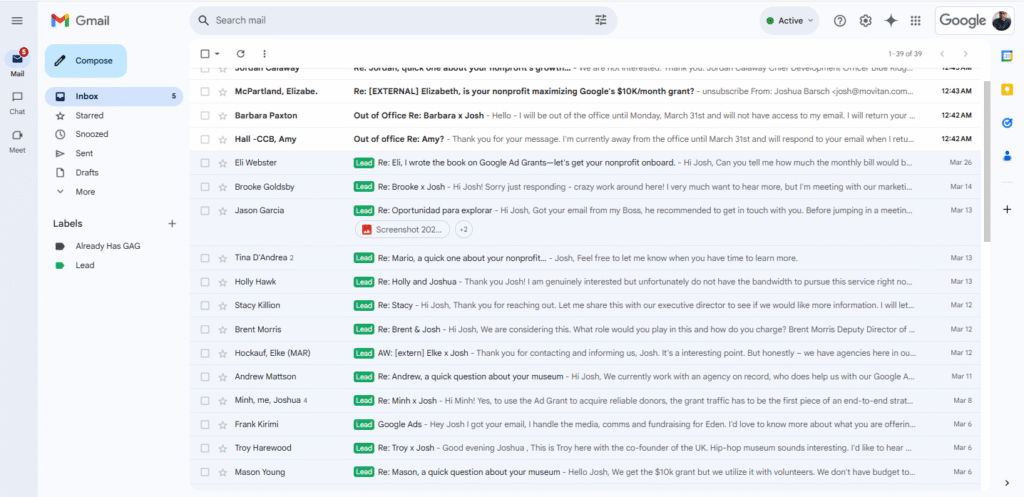The height and width of the screenshot is (497, 1024).
Task: Expand the select-all checkbox dropdown arrow
Action: [x=217, y=54]
